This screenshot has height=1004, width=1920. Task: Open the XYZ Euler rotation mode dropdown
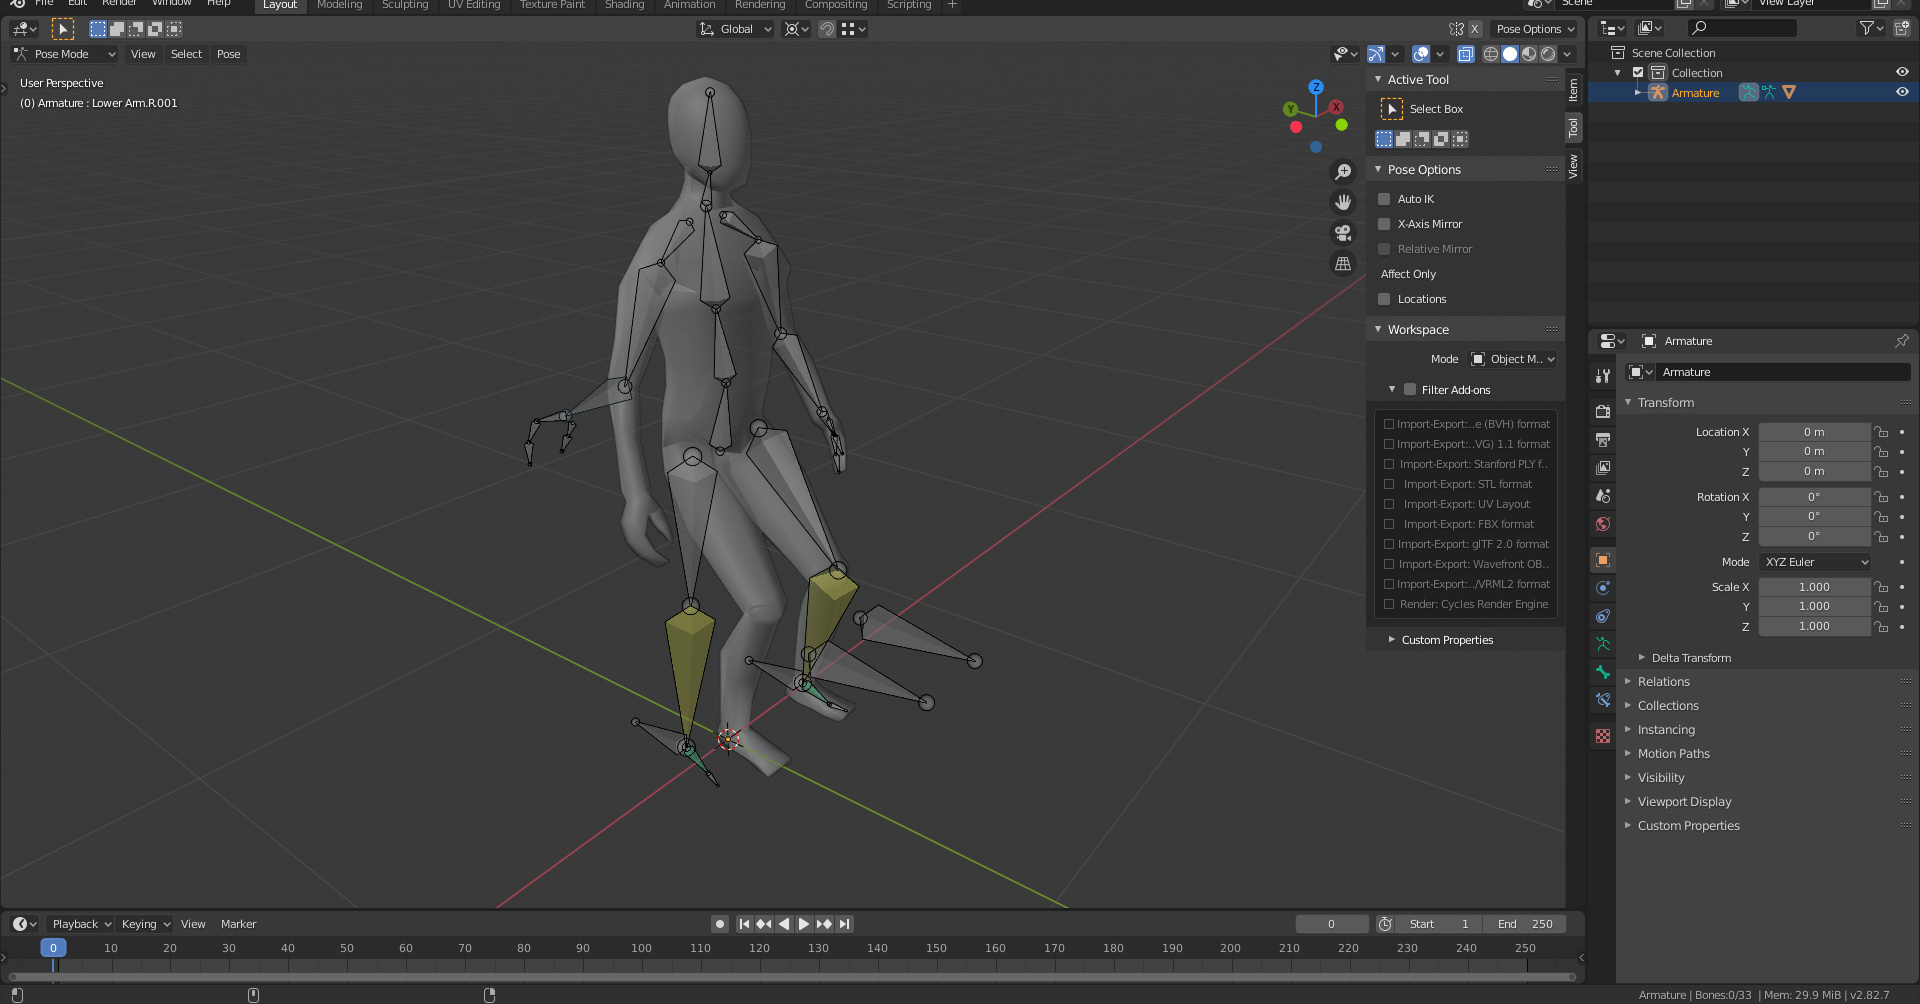[1814, 561]
